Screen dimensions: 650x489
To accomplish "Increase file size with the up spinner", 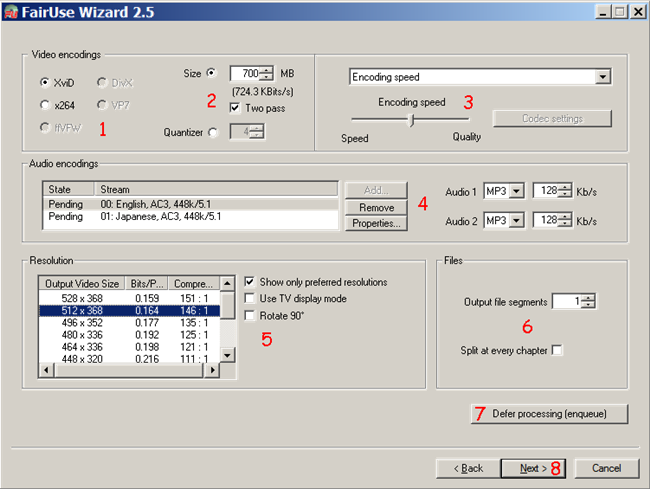I will point(267,70).
